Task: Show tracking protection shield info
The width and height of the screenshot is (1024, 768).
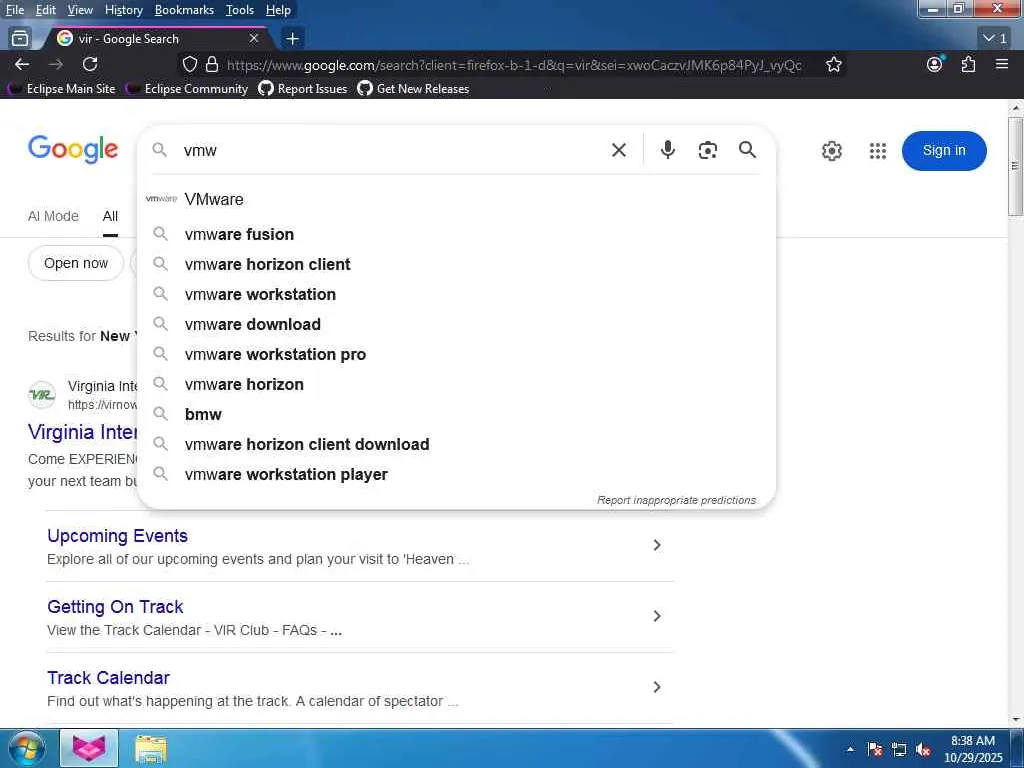Action: point(189,64)
